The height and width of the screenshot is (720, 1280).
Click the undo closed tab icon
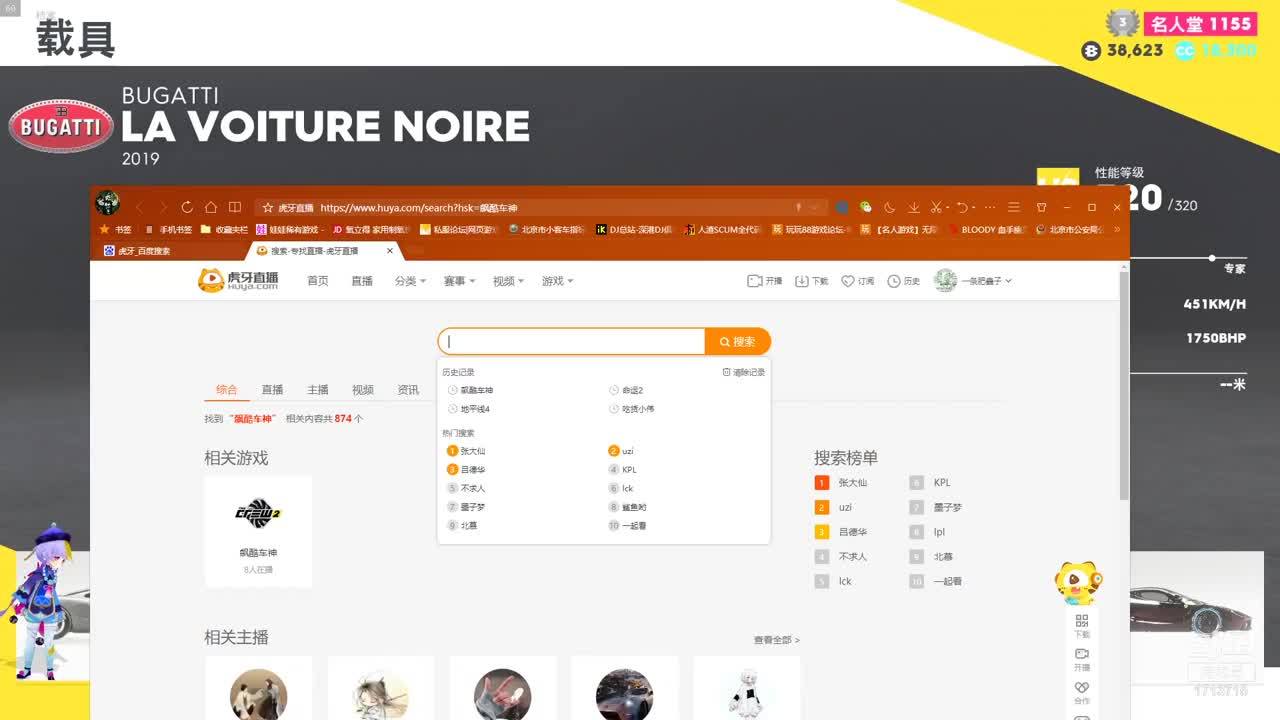962,207
